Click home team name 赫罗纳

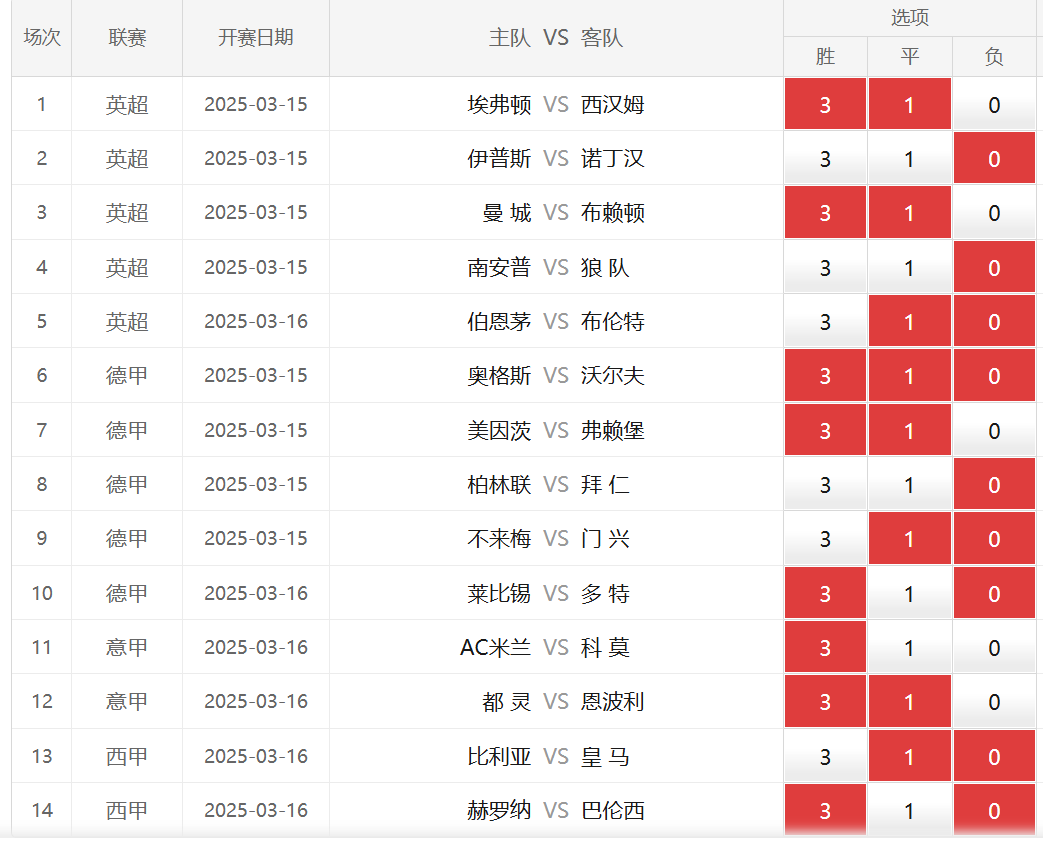pos(499,810)
